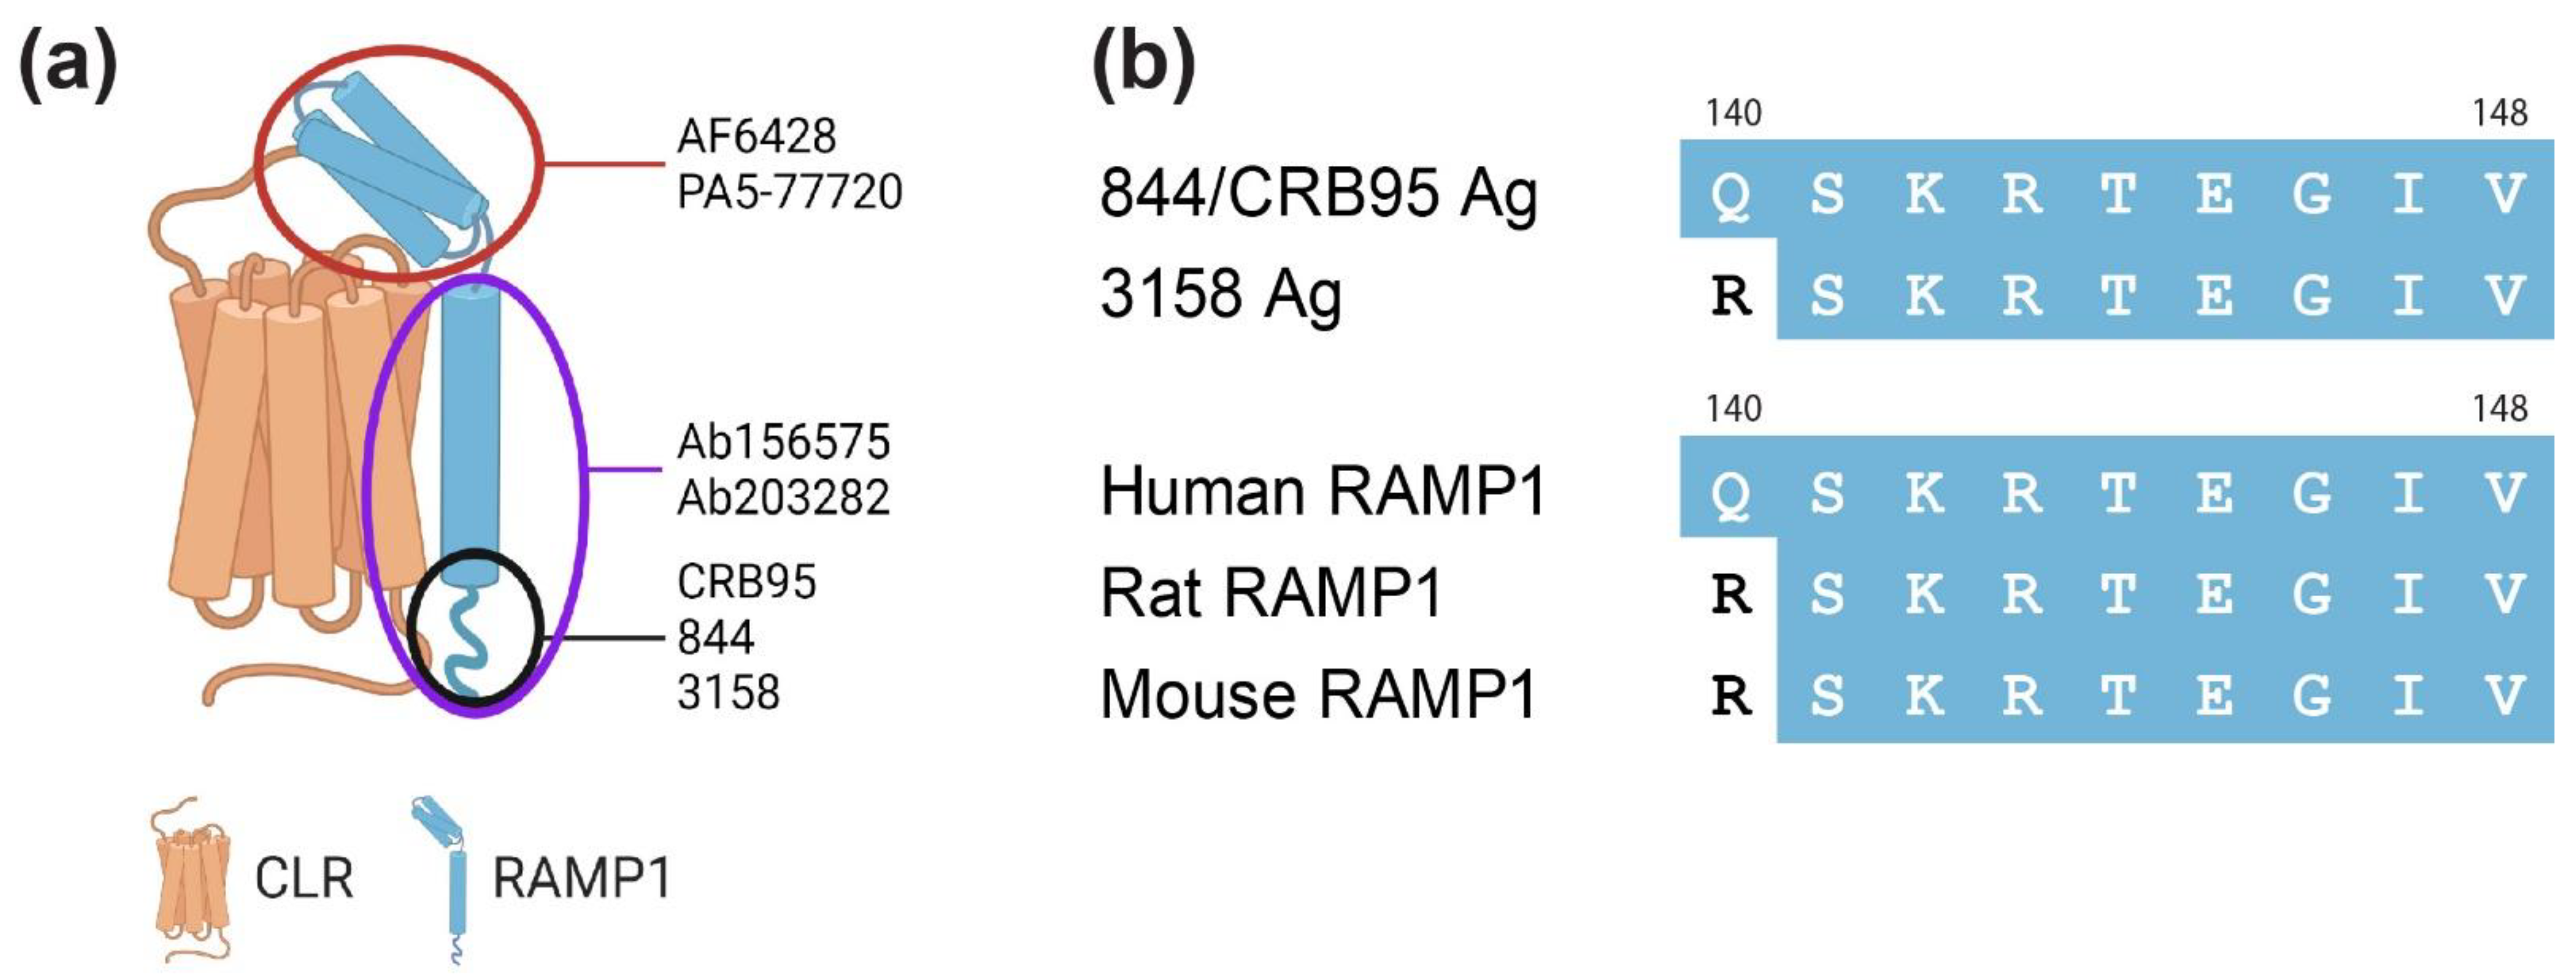Click the Q residue in the Human RAMP1 row
The height and width of the screenshot is (979, 2576).
pyautogui.click(x=1730, y=493)
